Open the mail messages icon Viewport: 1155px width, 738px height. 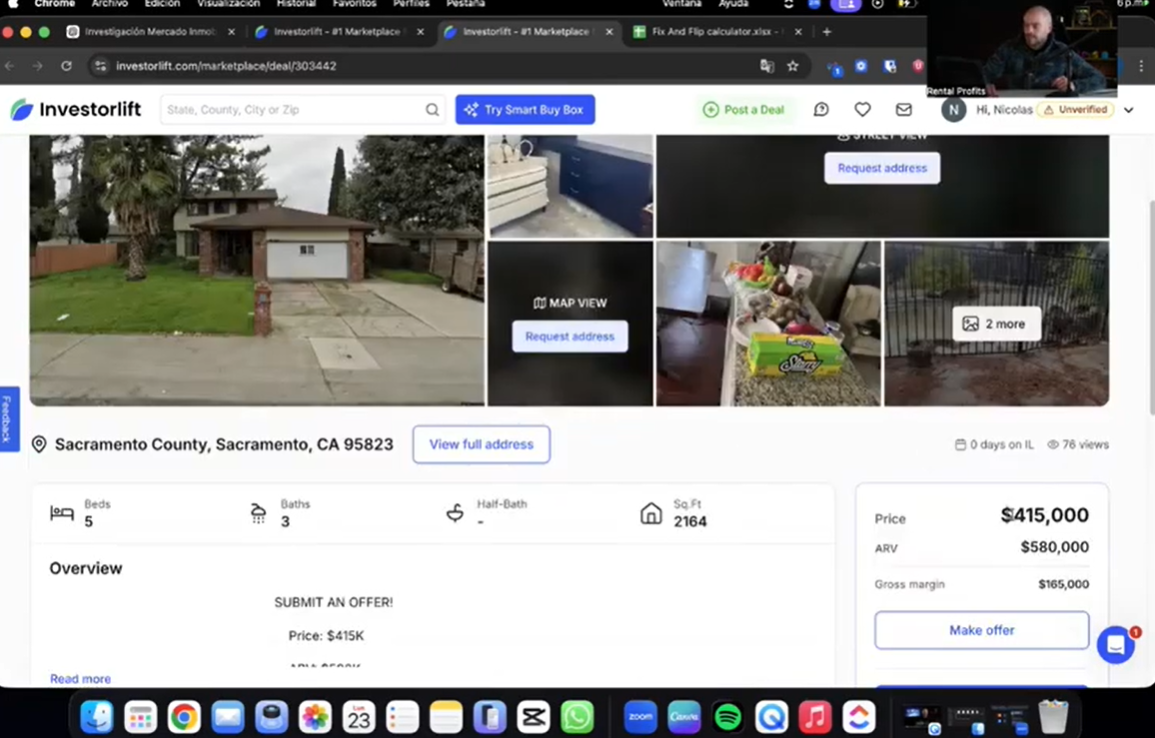(903, 110)
